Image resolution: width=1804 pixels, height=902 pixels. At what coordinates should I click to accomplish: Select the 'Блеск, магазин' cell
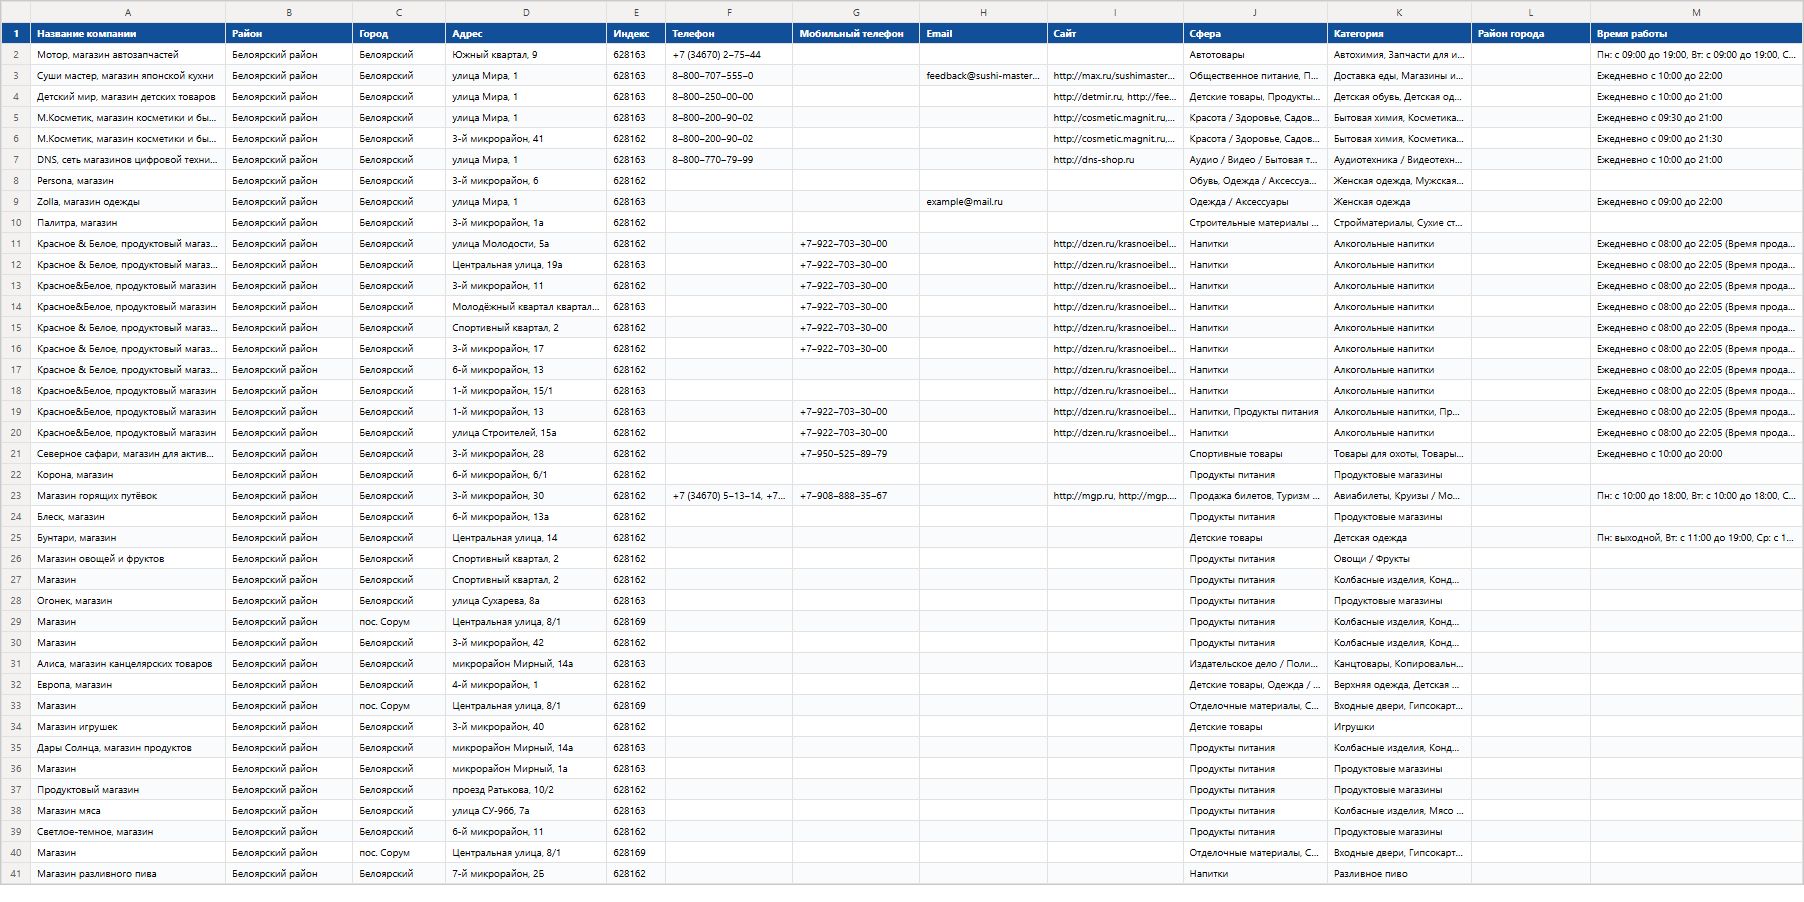[128, 517]
